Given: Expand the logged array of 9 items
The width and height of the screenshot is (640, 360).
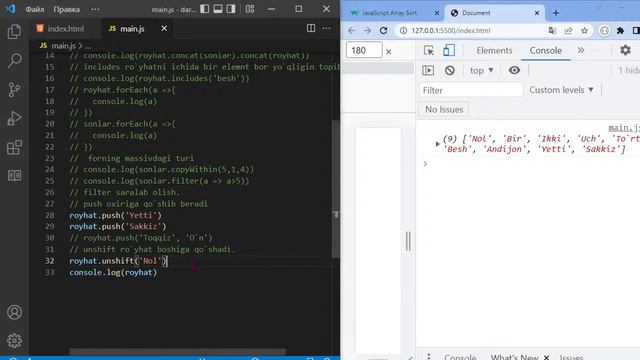Looking at the screenshot, I should [437, 144].
